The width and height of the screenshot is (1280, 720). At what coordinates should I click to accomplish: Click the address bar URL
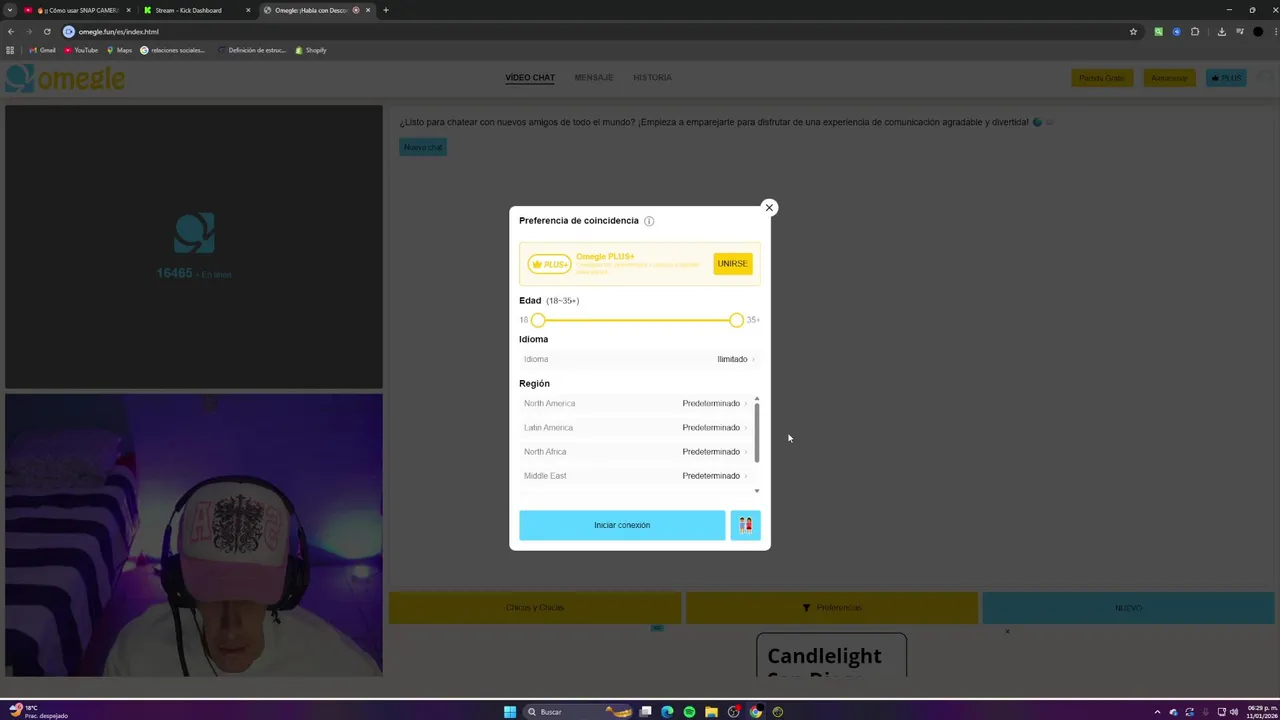point(118,32)
